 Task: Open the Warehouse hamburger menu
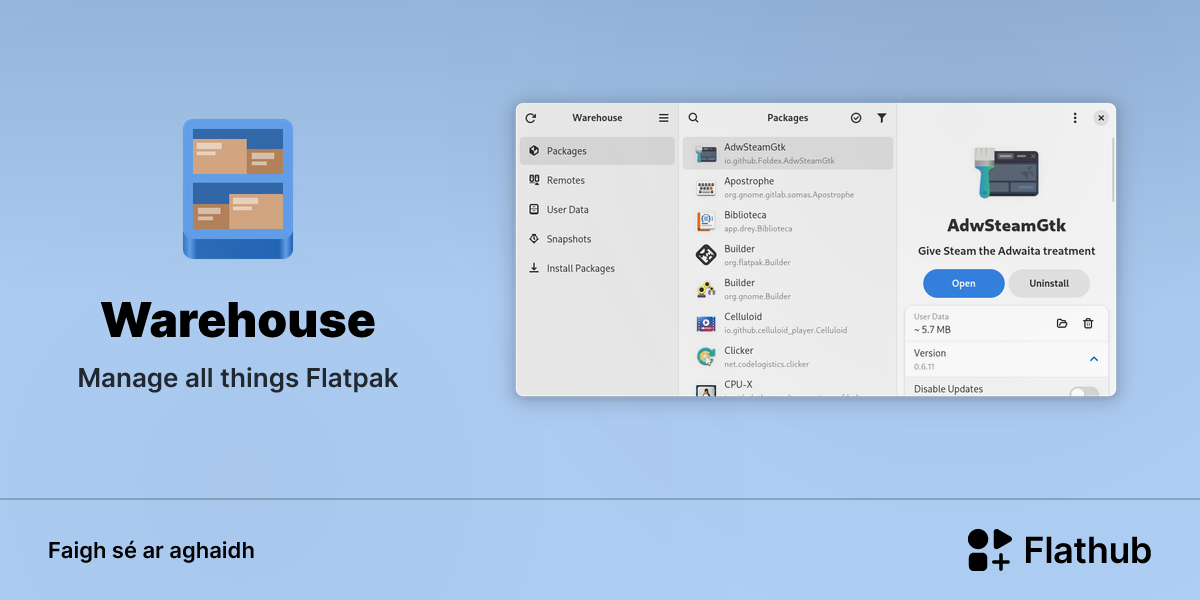pos(663,118)
